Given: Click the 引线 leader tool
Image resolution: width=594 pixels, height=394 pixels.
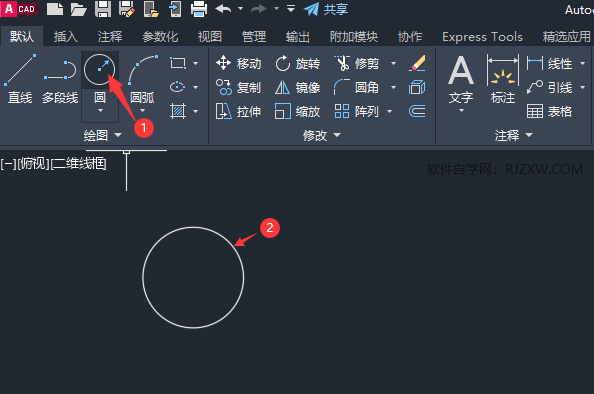Looking at the screenshot, I should click(x=549, y=88).
